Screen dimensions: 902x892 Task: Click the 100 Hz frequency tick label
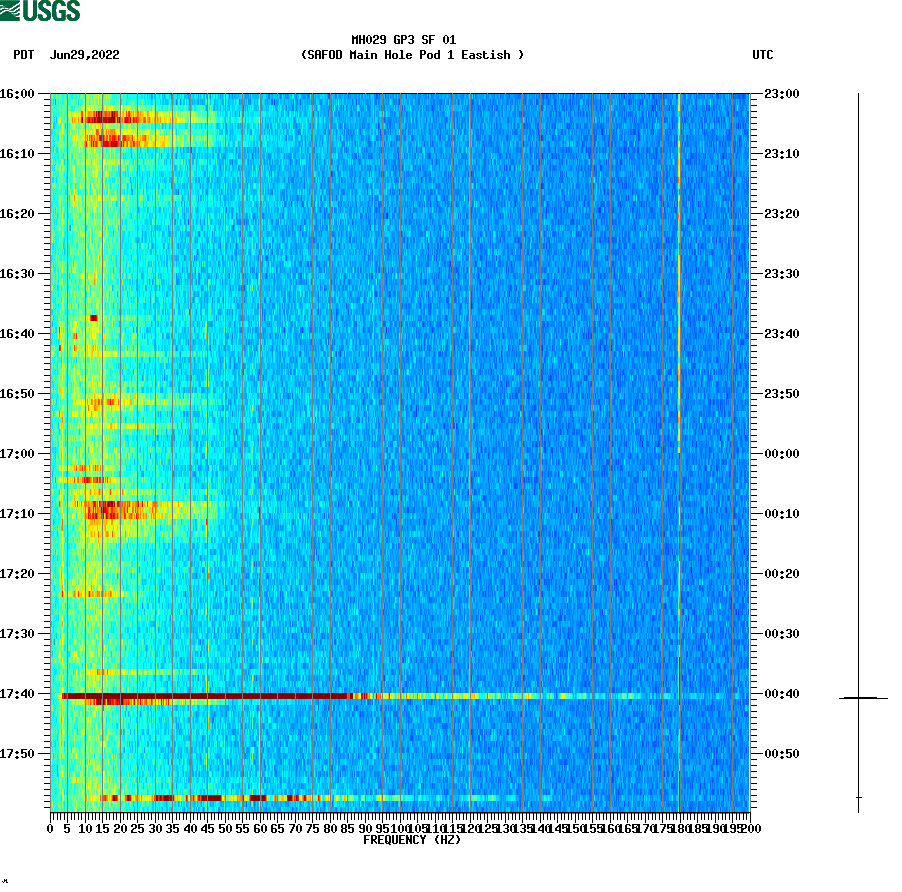400,829
